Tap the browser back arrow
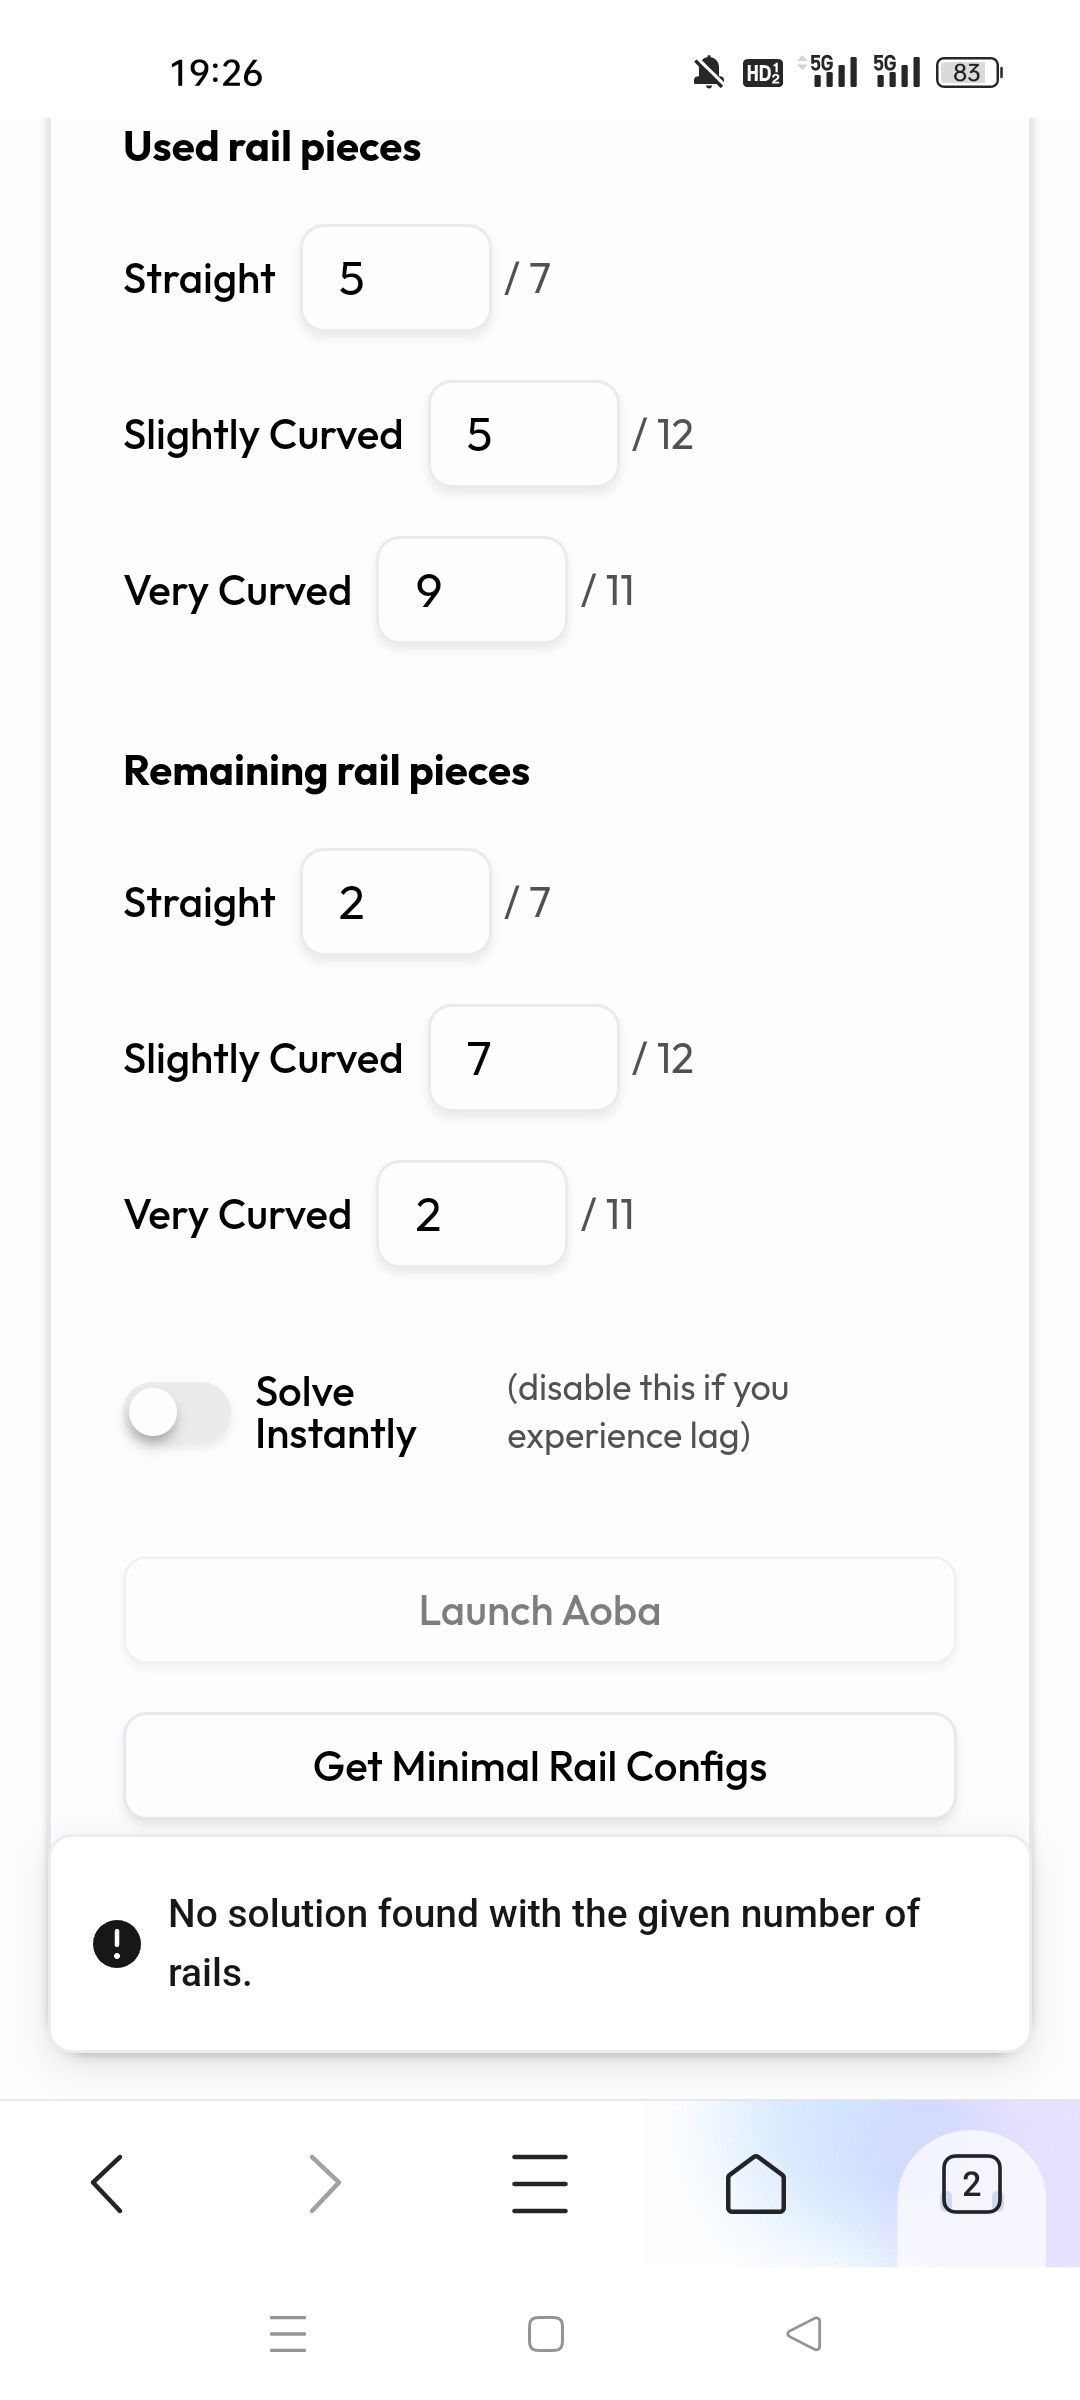The image size is (1080, 2400). (x=107, y=2183)
